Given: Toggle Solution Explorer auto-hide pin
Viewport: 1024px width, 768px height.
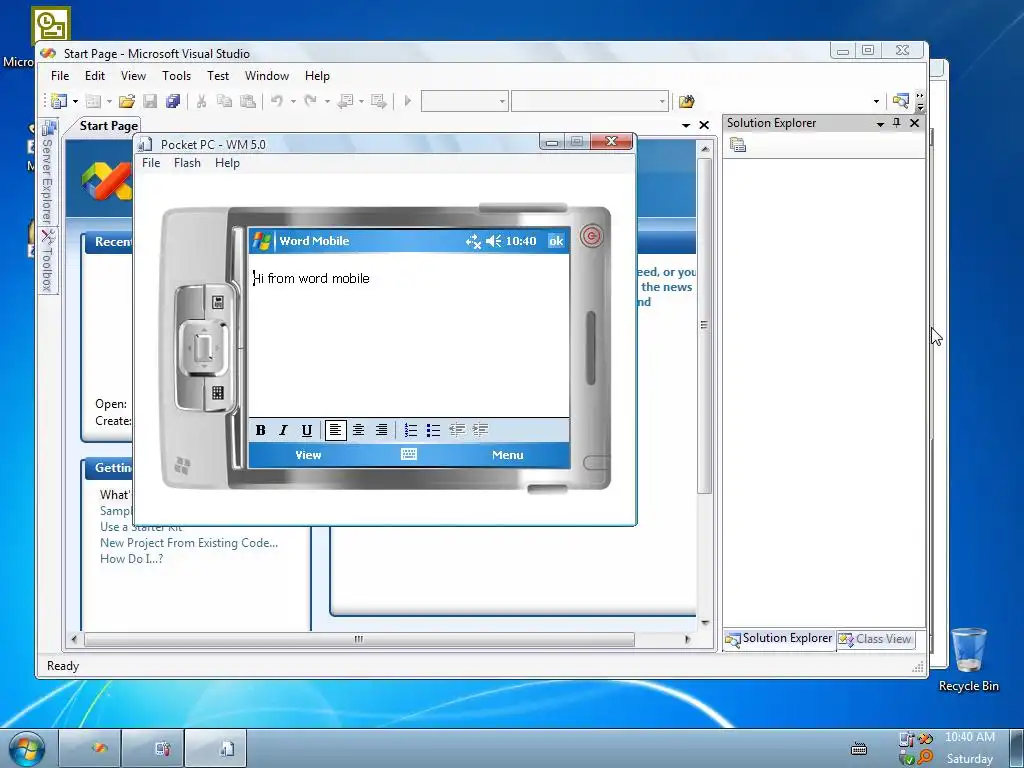Looking at the screenshot, I should (897, 123).
